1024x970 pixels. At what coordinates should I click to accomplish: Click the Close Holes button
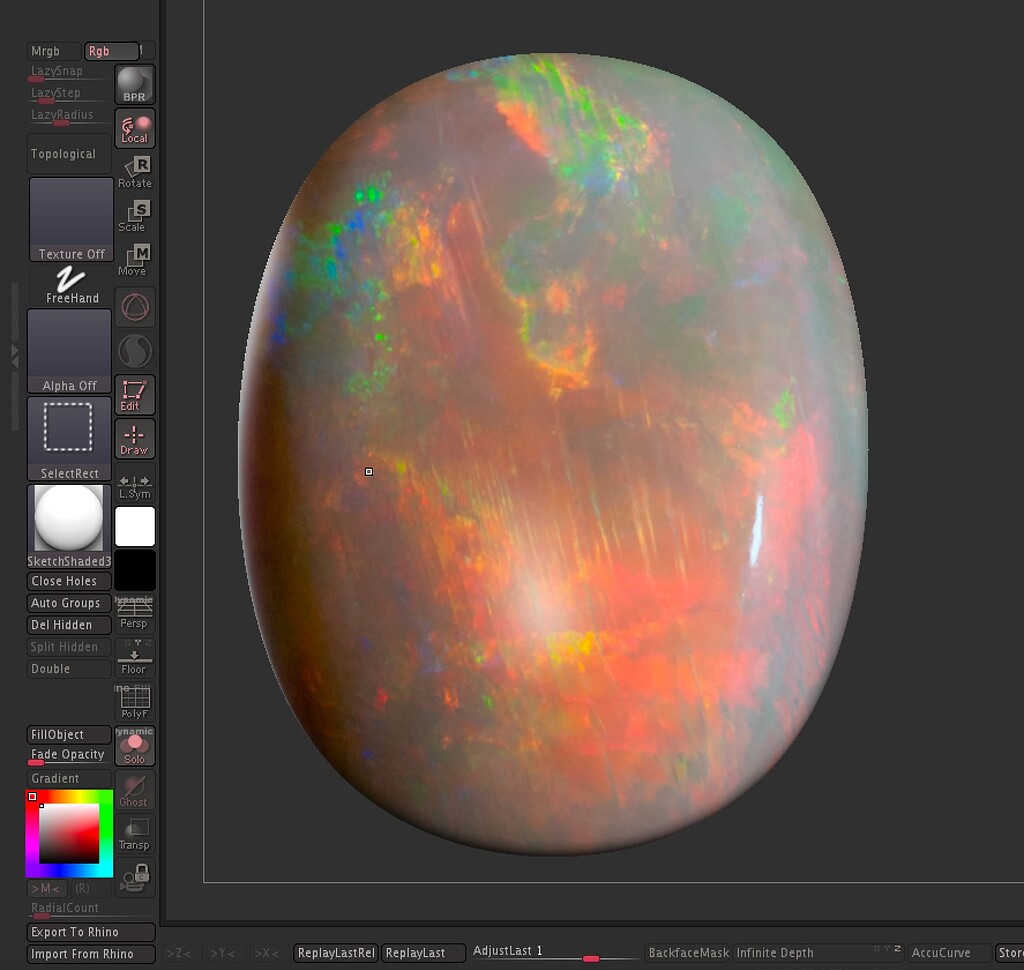pos(68,581)
